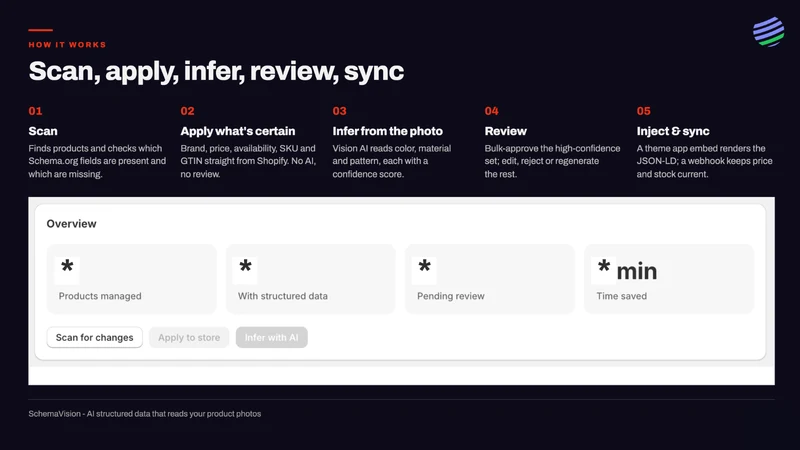Screen dimensions: 800x450
Task: Click the 'Bulk-approve the high-confidence' description
Action: coord(553,161)
